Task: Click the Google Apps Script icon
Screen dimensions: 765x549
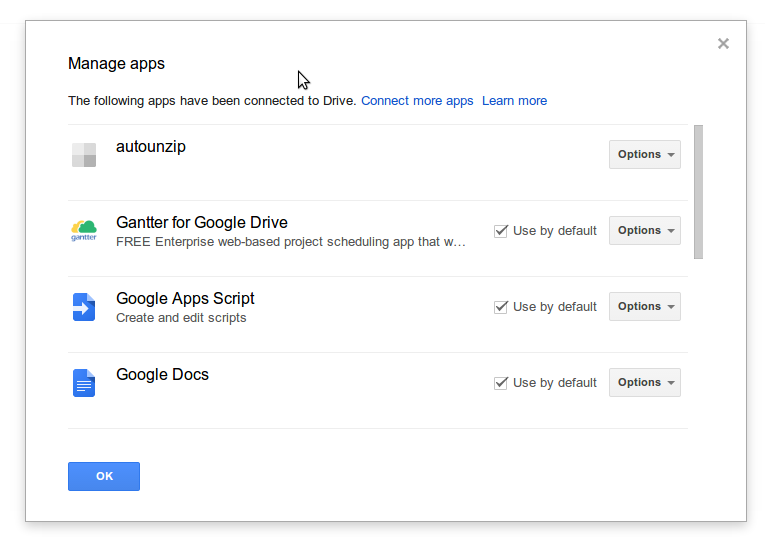Action: (x=84, y=307)
